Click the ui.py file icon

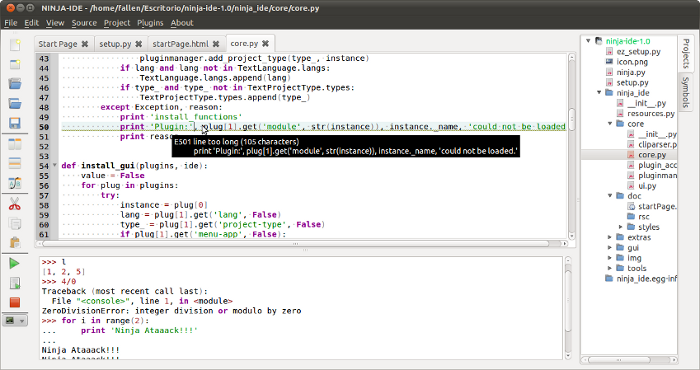pos(630,186)
